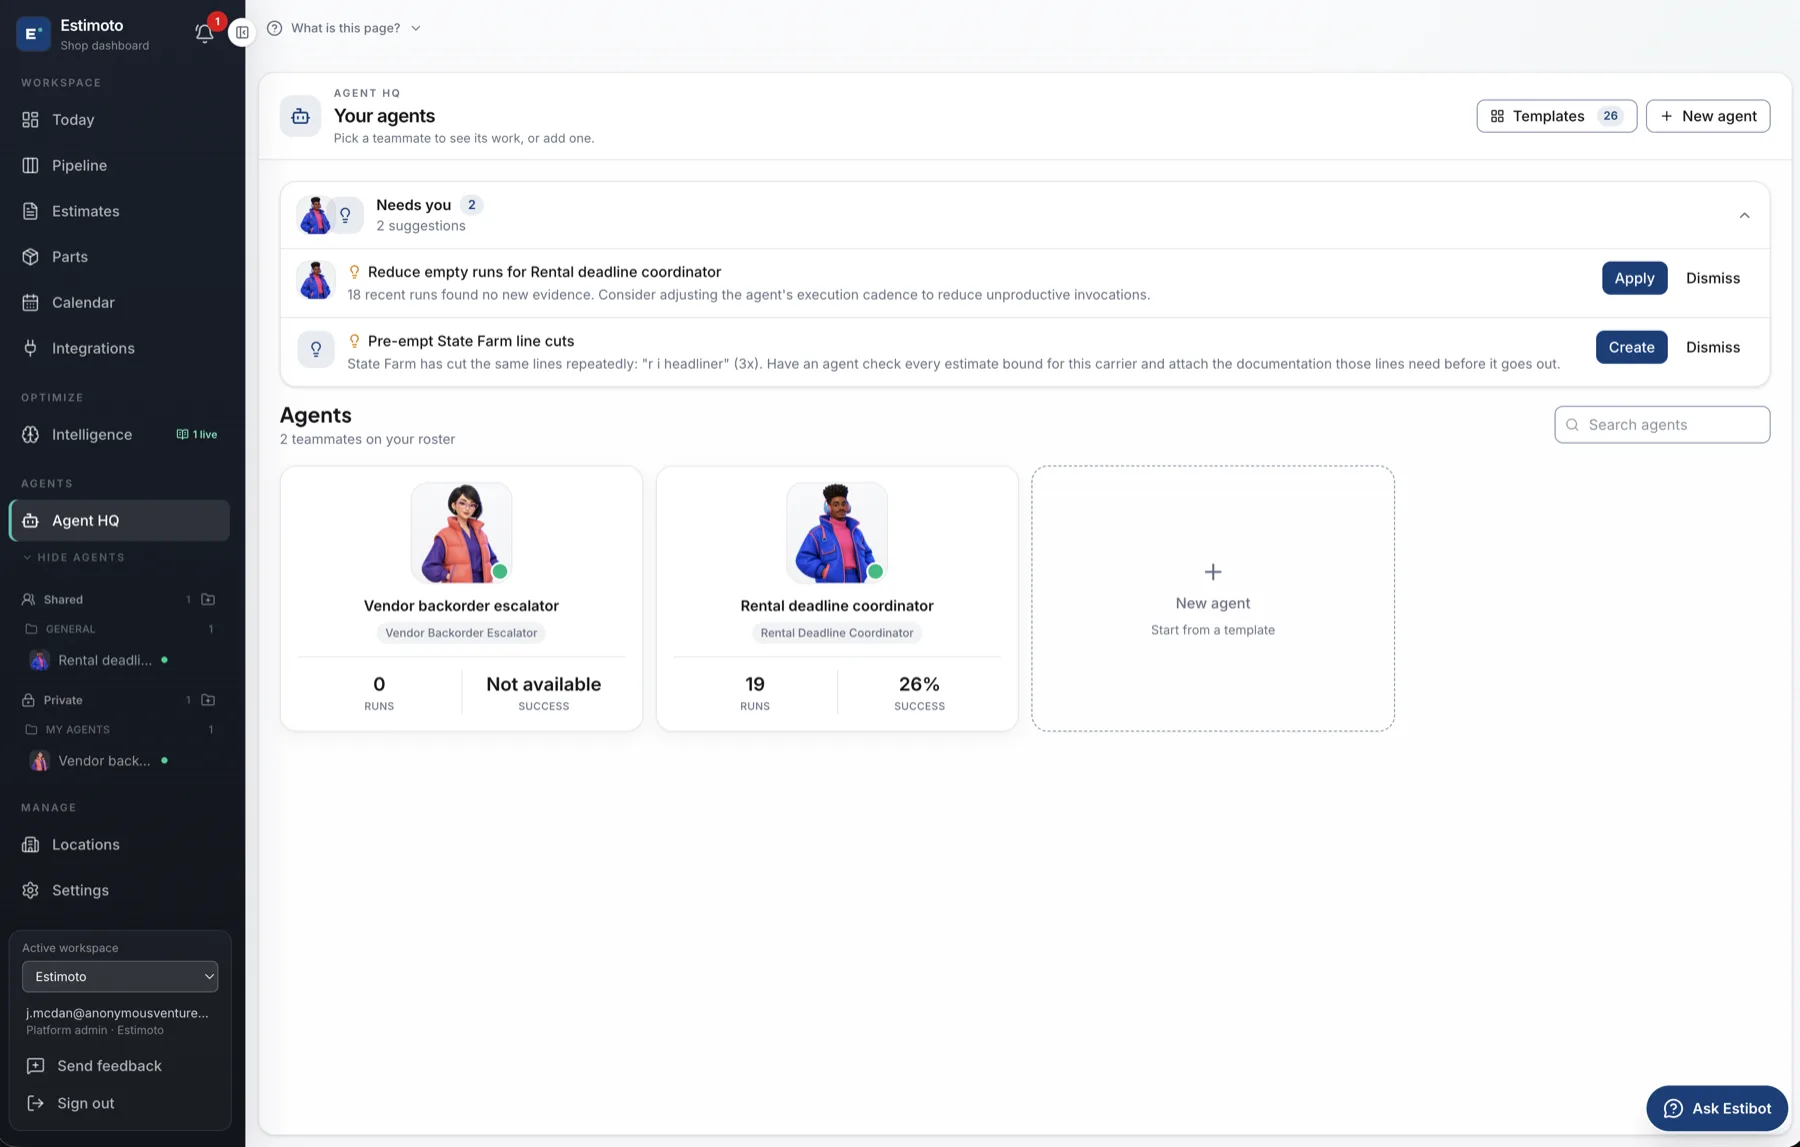Click the 26% success stat
1800x1147 pixels.
click(x=919, y=693)
